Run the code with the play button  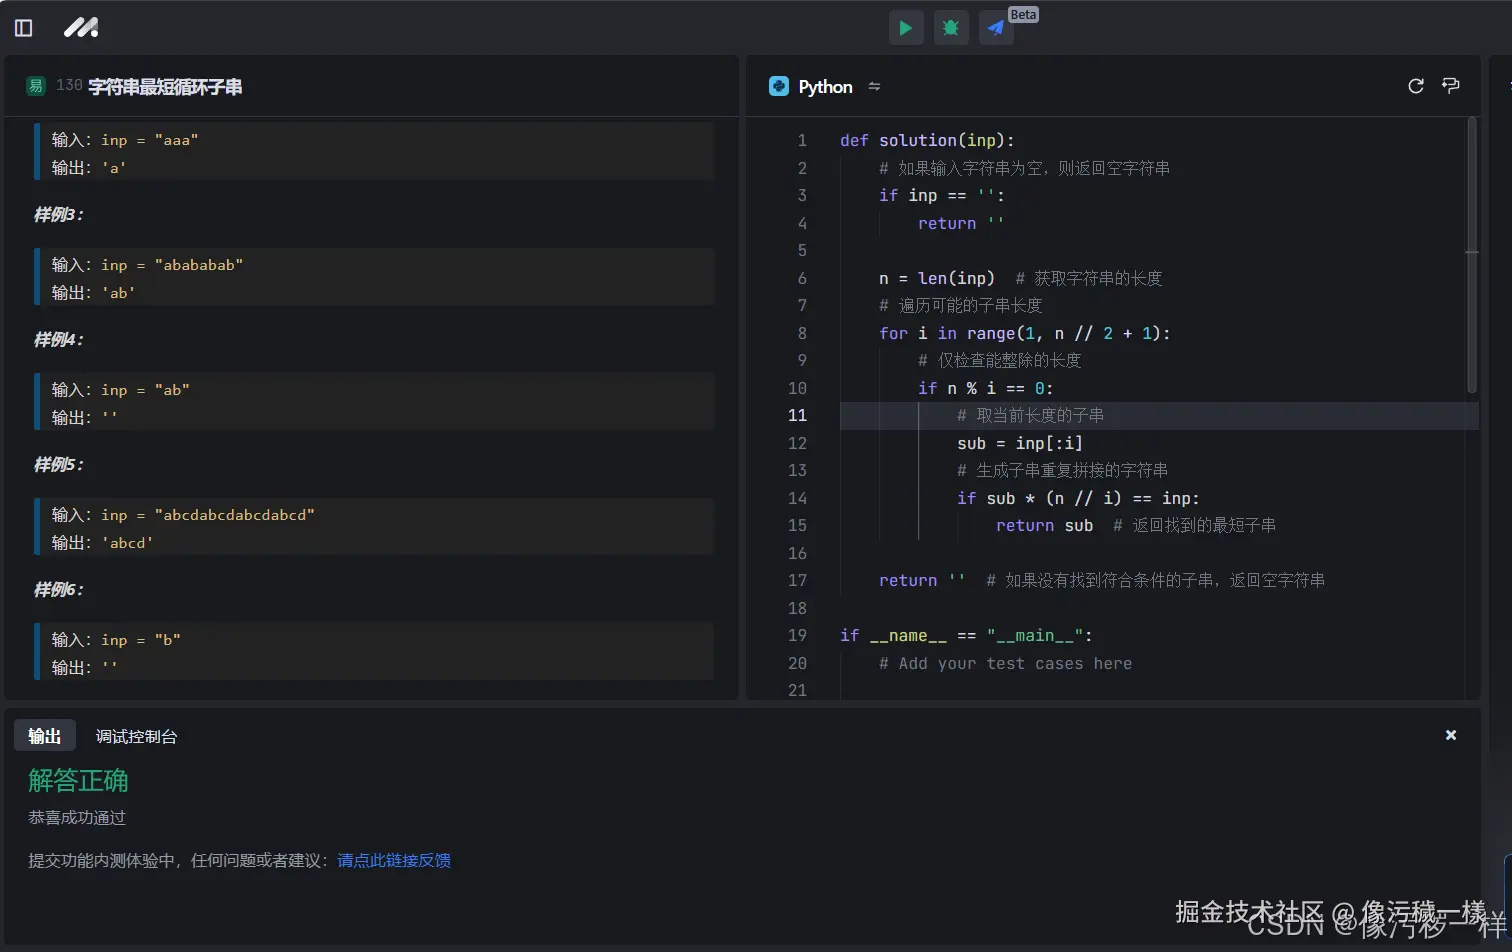point(905,28)
